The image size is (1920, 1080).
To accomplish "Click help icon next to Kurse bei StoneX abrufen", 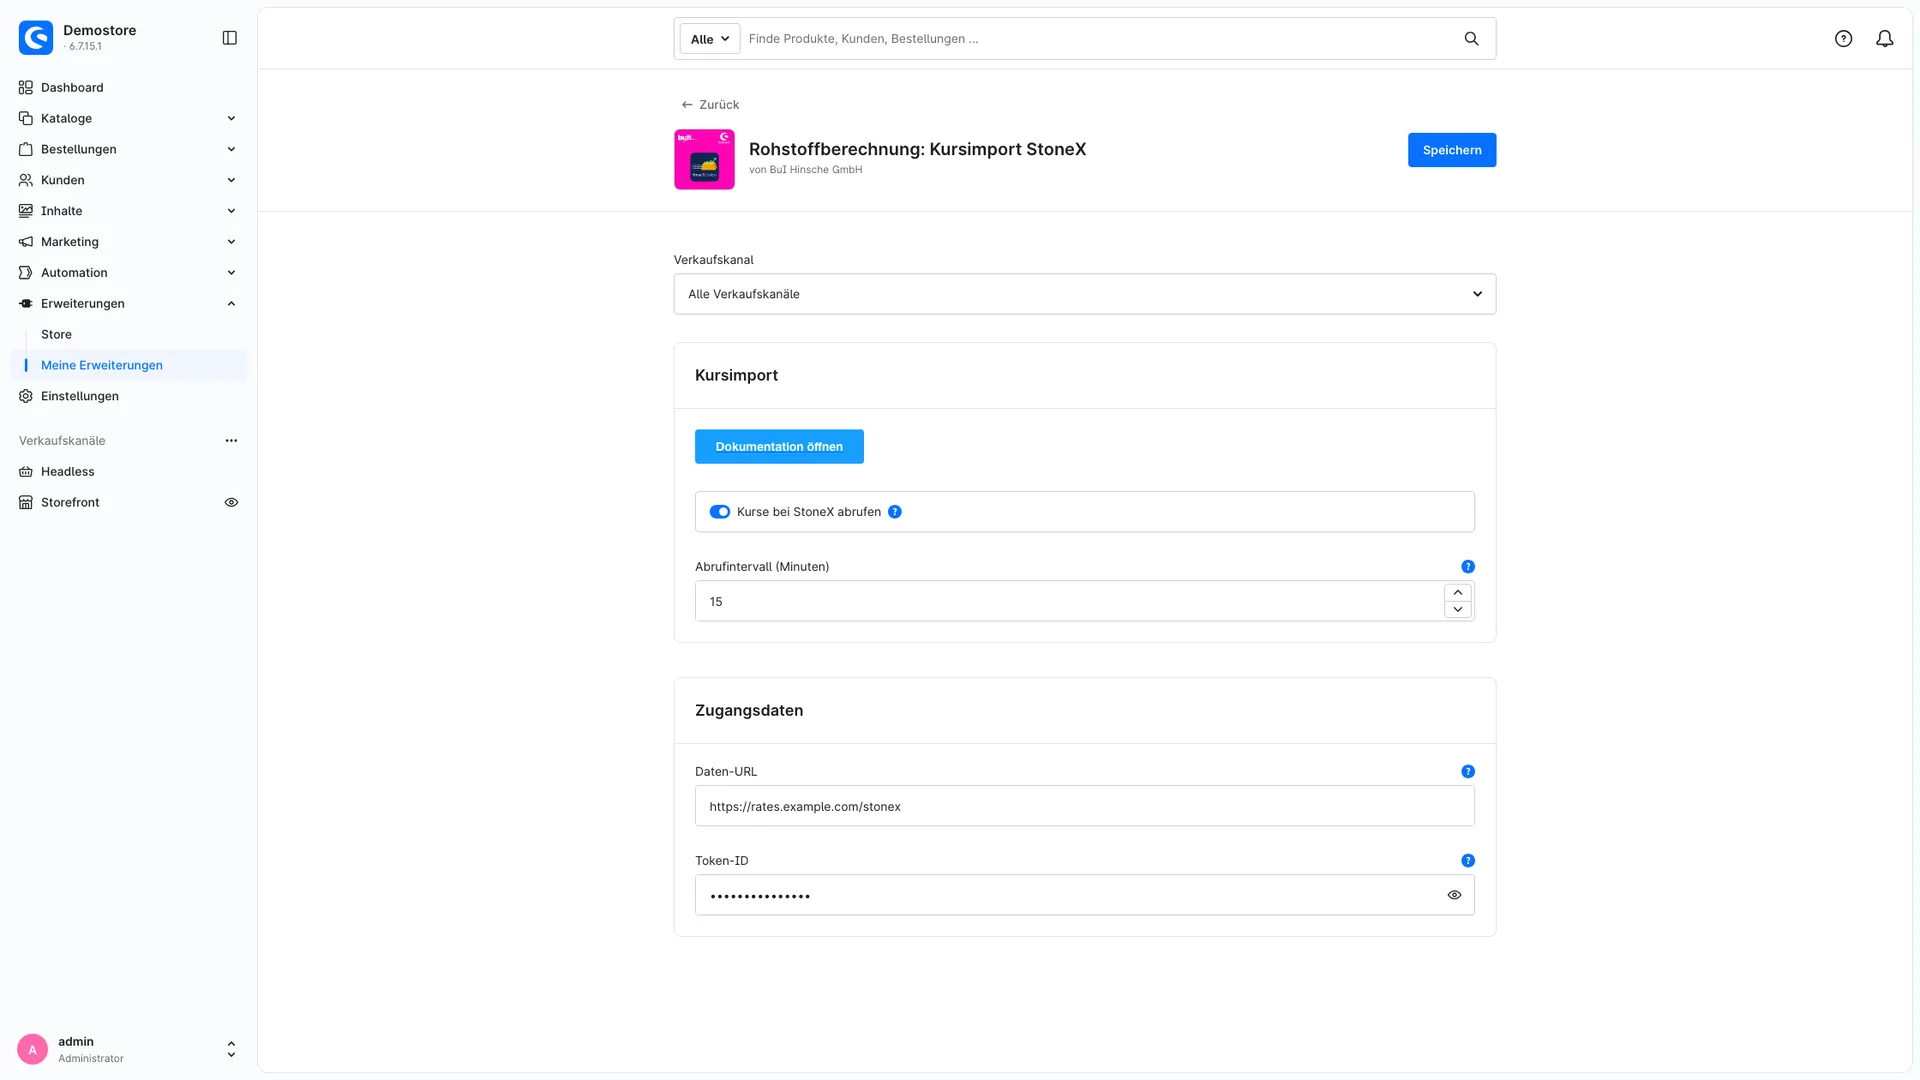I will tap(895, 512).
